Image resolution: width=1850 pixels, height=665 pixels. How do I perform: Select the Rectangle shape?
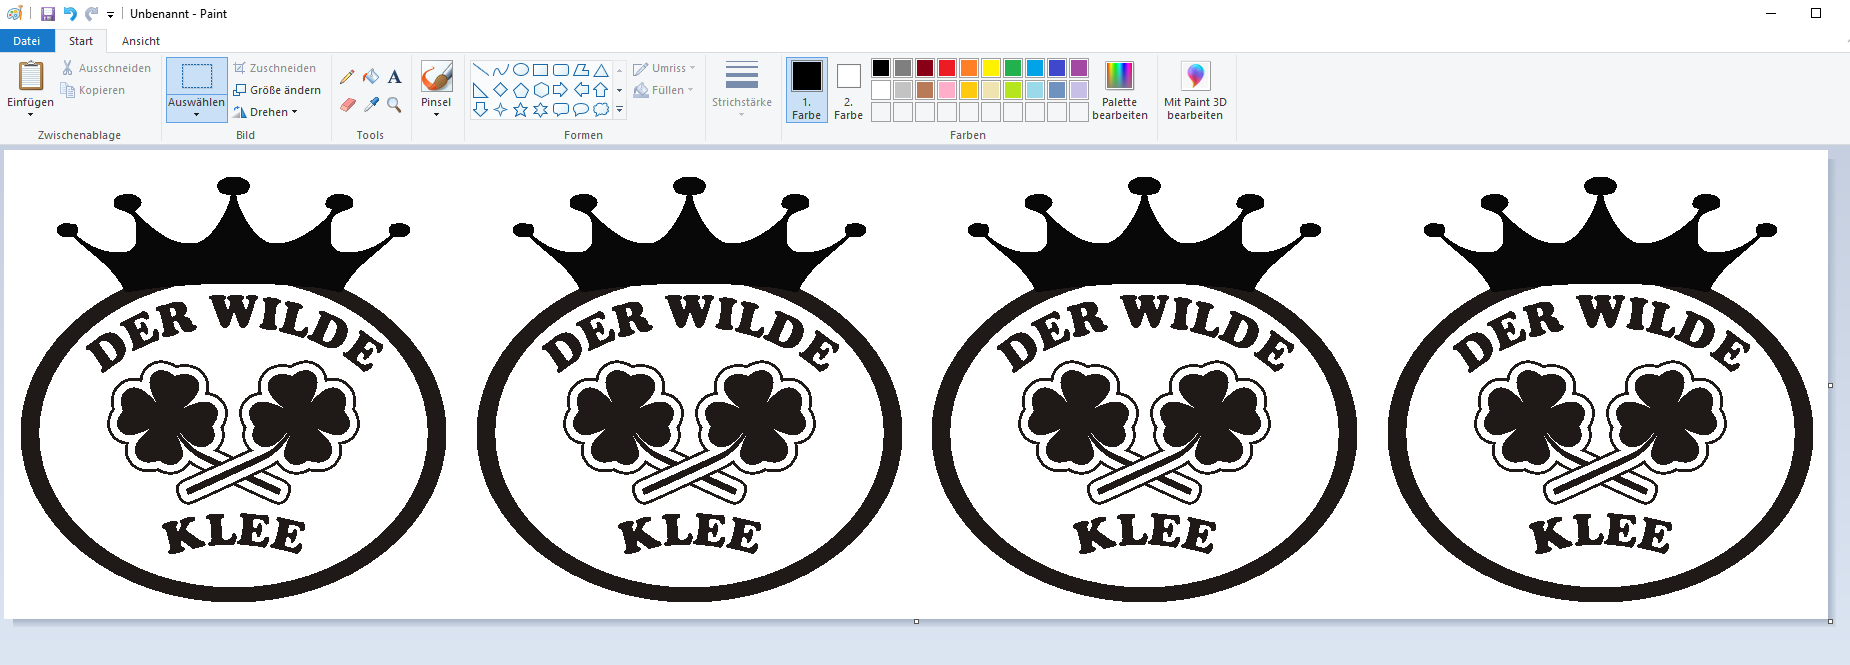pos(541,70)
